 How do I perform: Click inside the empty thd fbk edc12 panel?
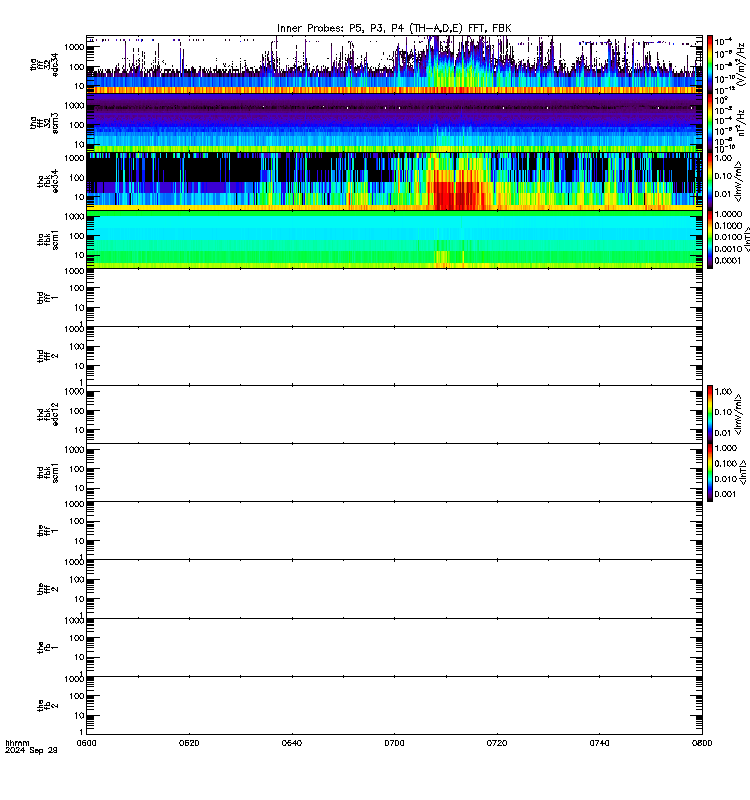coord(394,414)
